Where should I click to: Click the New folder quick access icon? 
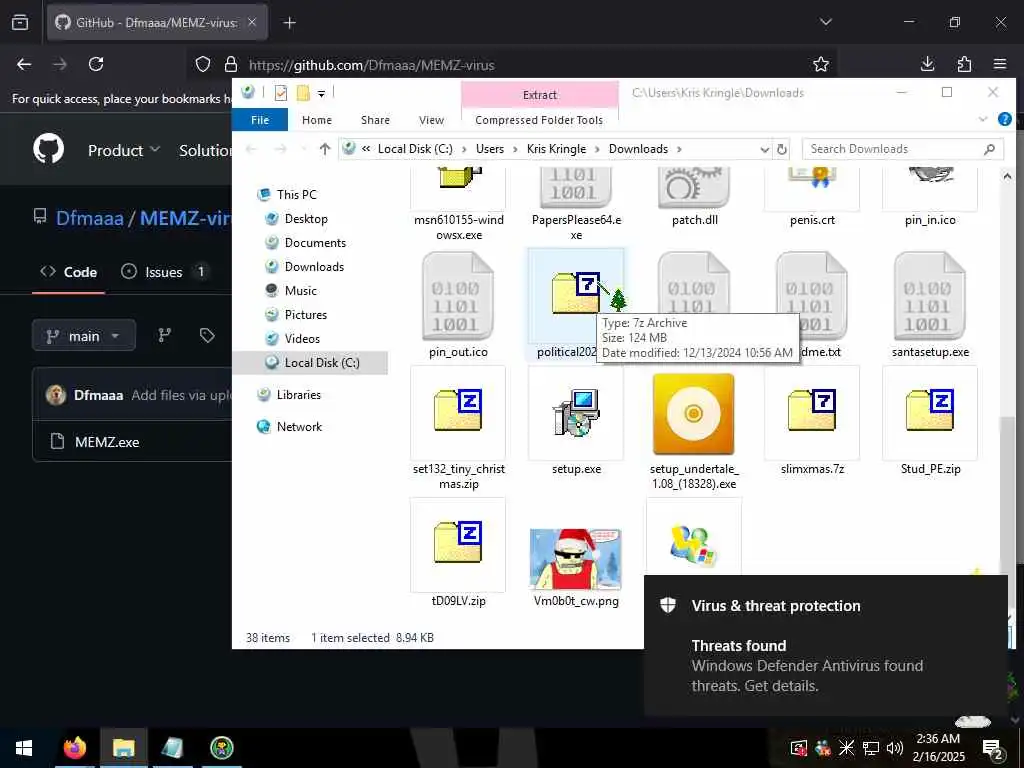[303, 93]
